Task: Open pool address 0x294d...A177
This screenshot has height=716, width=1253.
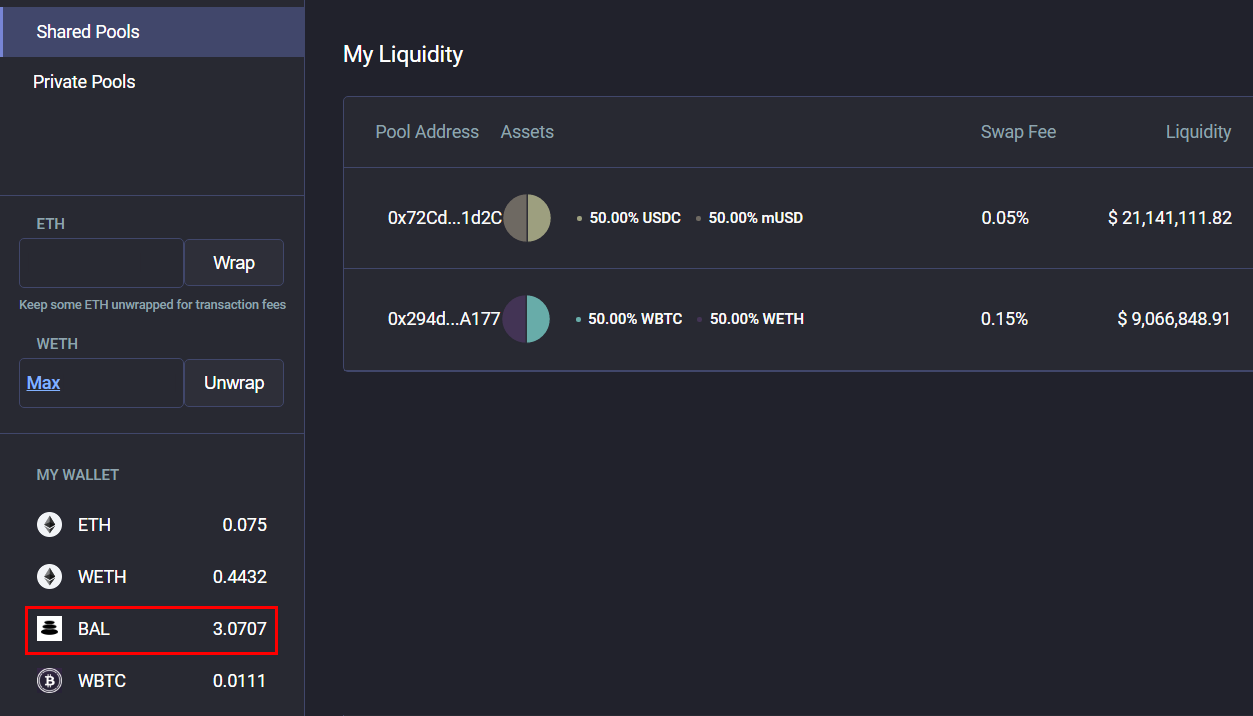Action: [x=444, y=319]
